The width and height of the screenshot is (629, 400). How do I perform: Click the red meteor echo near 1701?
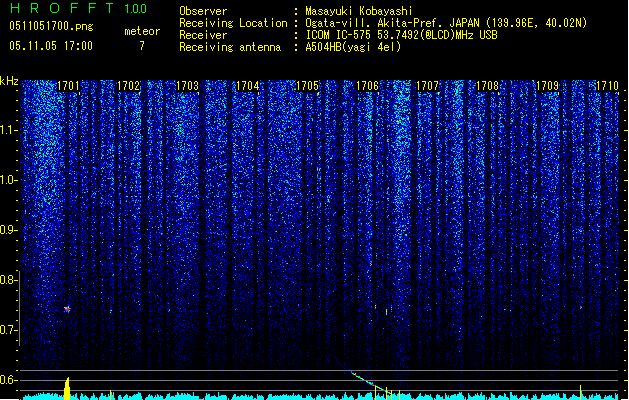click(x=67, y=309)
